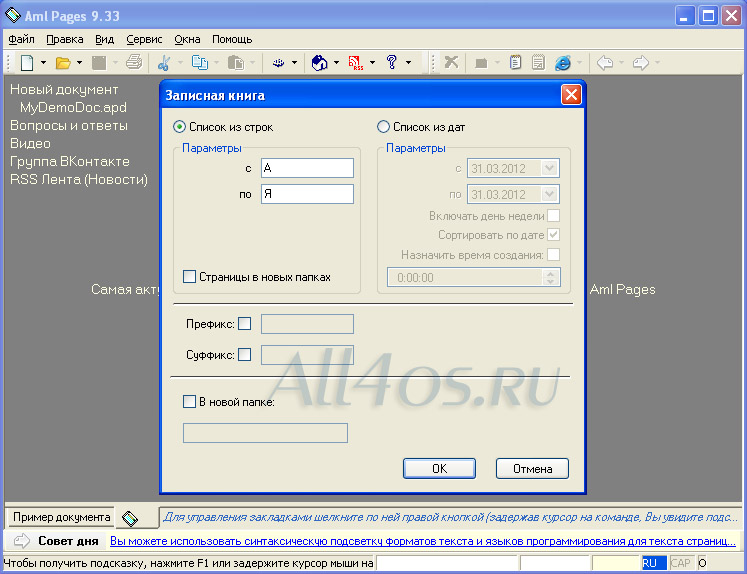Open the dropdown arrow beside Internet Explorer icon
The width and height of the screenshot is (747, 574).
(x=580, y=62)
